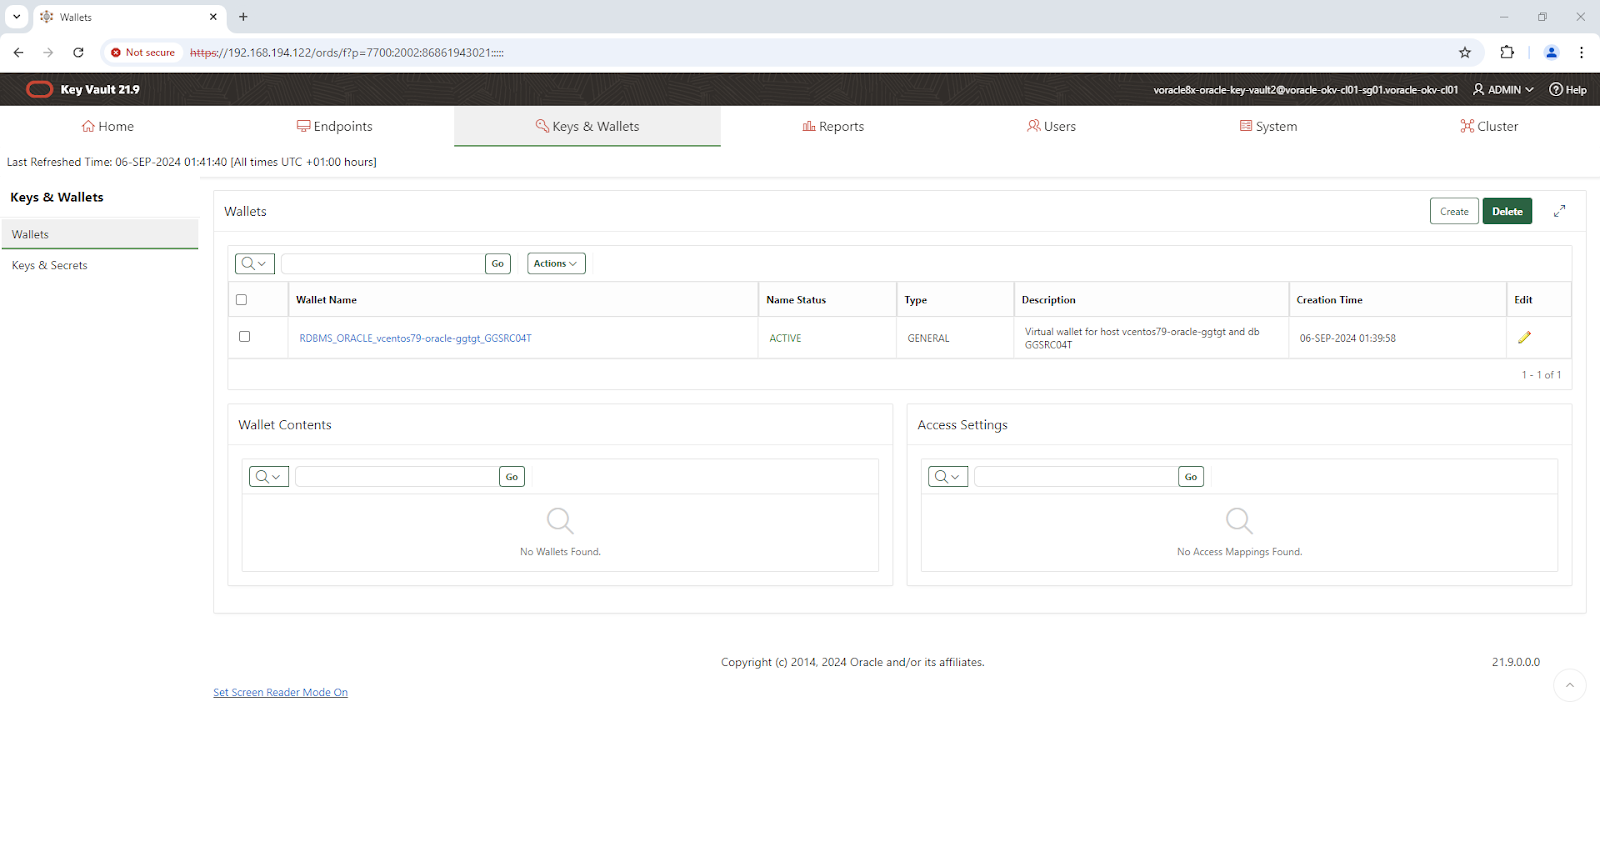
Task: Click Go in Access Settings search
Action: click(1191, 477)
